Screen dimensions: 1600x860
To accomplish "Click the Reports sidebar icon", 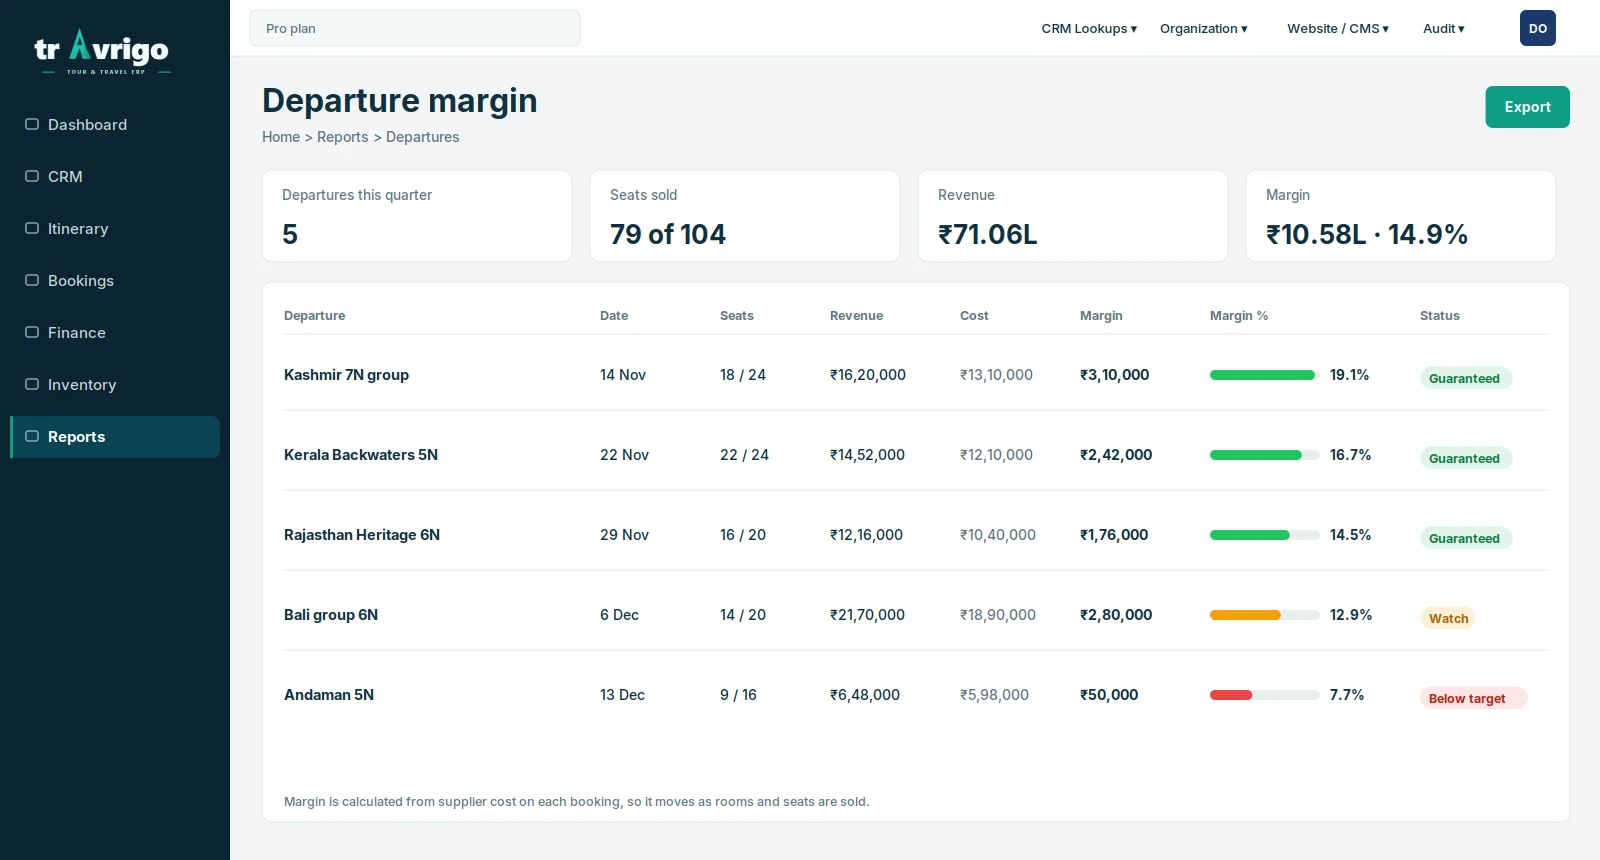I will 32,436.
